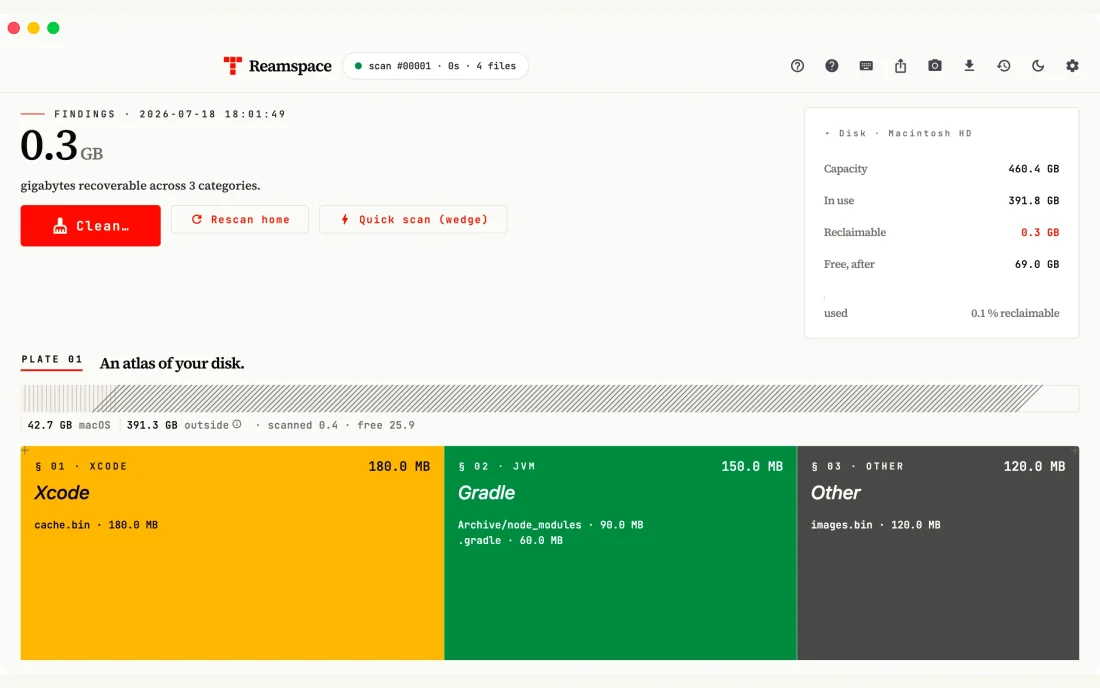Screen dimensions: 1100x688
Task: Select the gray Other treemap tile
Action: coord(938,553)
